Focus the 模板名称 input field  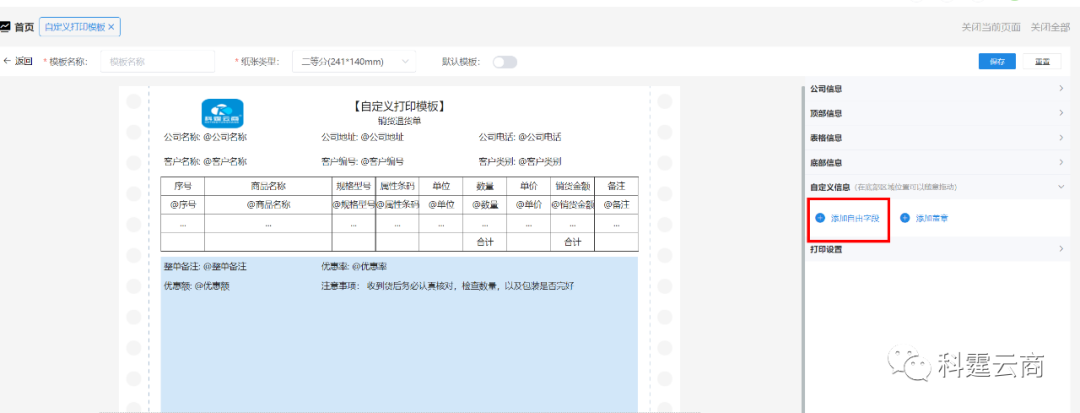158,61
